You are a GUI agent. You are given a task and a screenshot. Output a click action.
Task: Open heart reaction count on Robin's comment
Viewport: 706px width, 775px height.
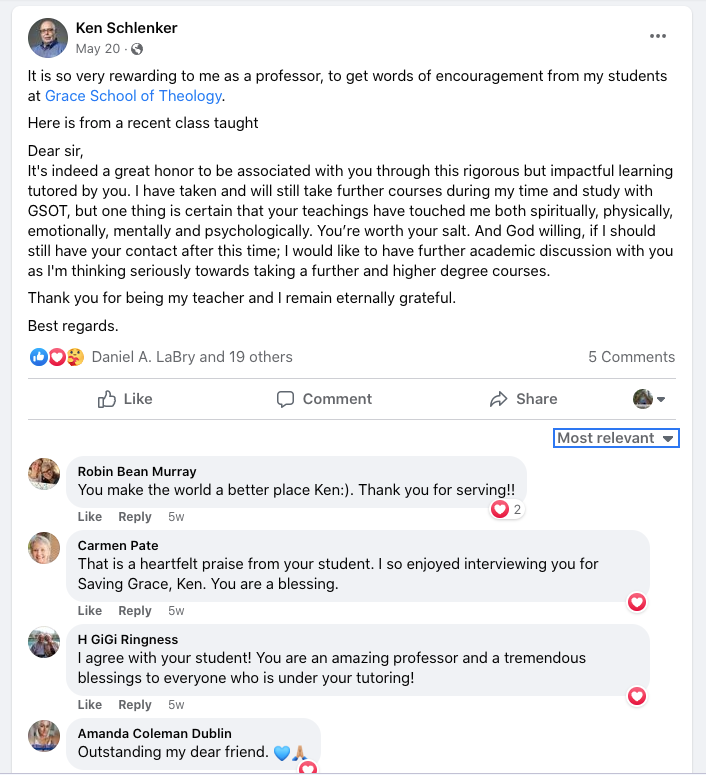tap(507, 509)
